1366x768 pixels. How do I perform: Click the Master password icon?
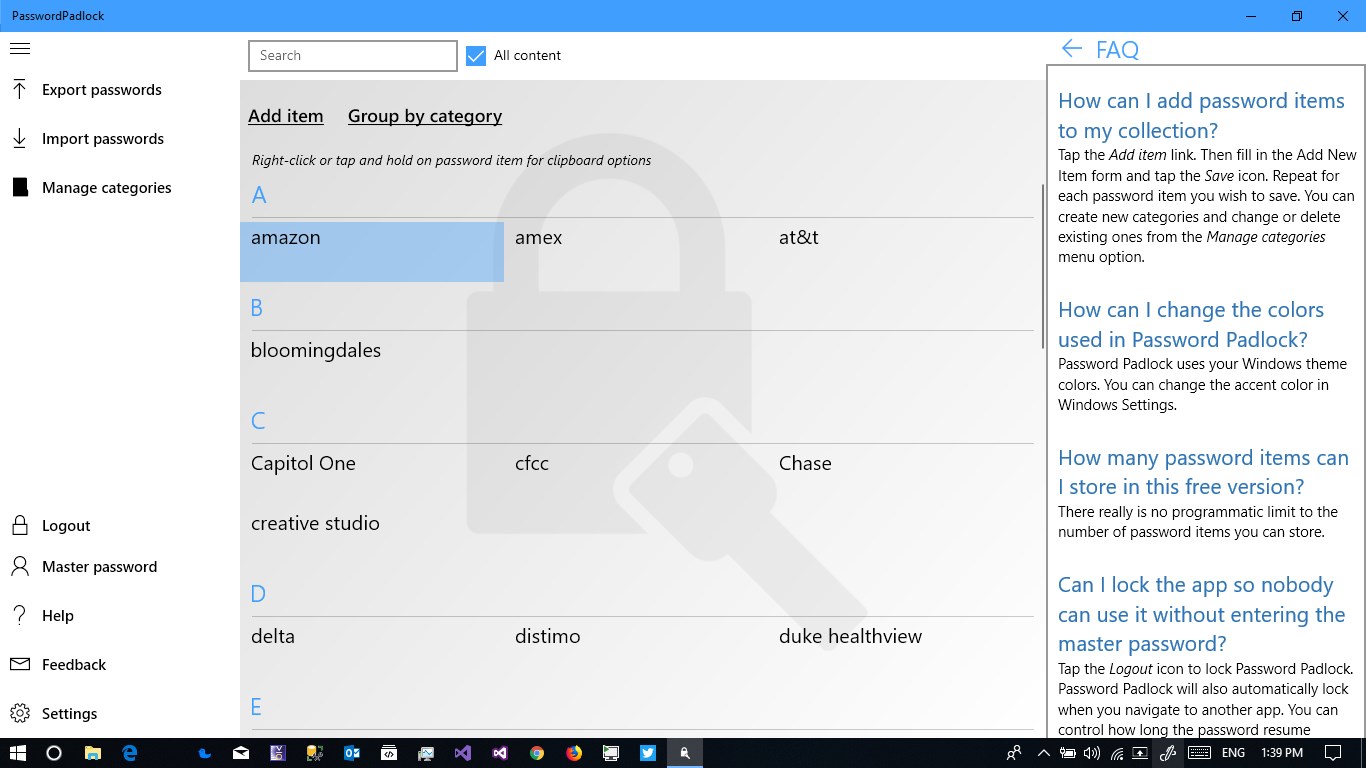click(17, 566)
